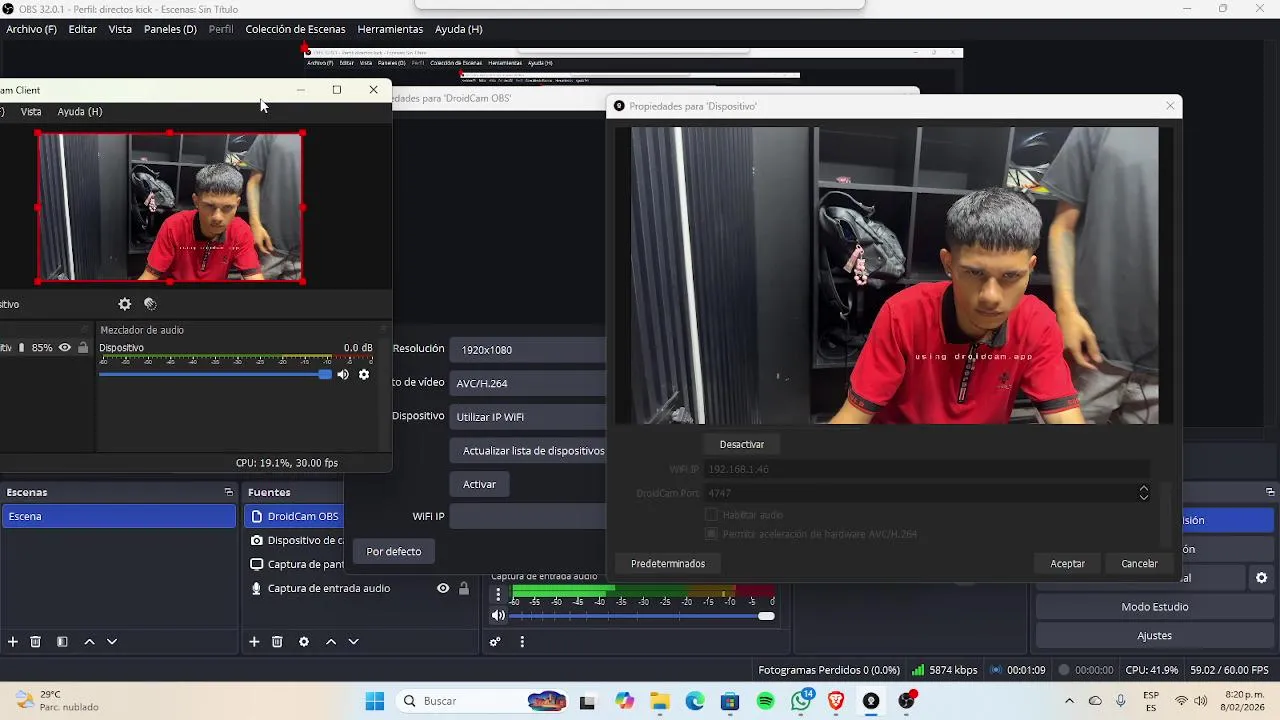Click Desactivar button in Dispositivo properties
The height and width of the screenshot is (720, 1280).
point(742,444)
